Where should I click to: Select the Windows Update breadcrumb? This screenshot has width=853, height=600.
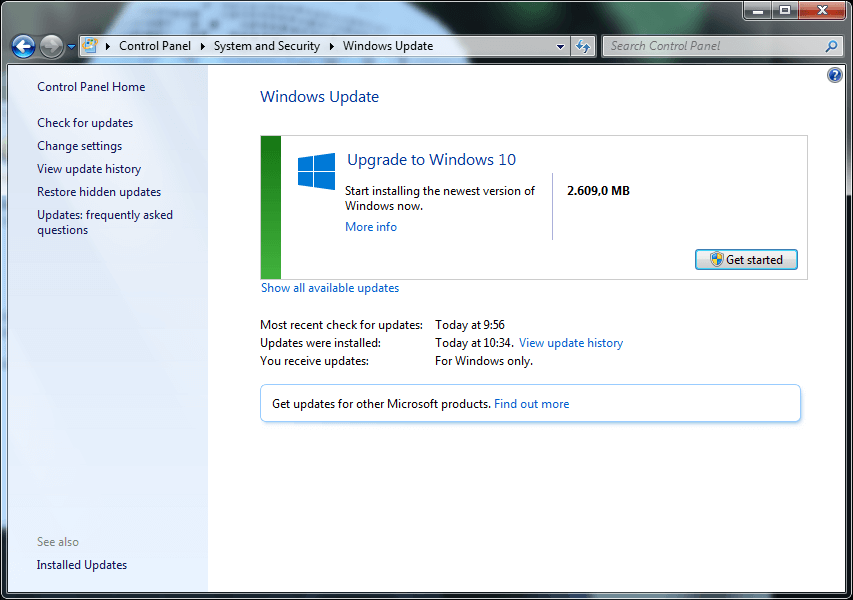point(387,46)
